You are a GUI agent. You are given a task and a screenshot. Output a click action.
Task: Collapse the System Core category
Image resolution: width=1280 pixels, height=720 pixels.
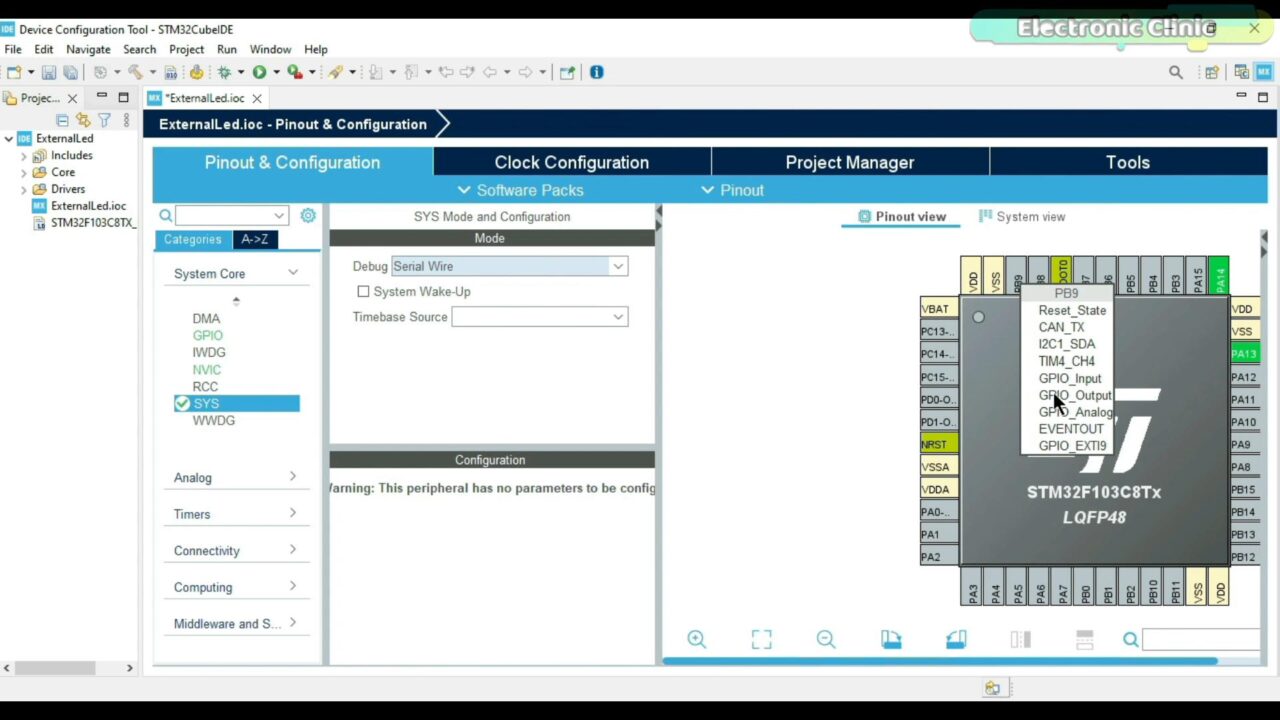pos(293,272)
